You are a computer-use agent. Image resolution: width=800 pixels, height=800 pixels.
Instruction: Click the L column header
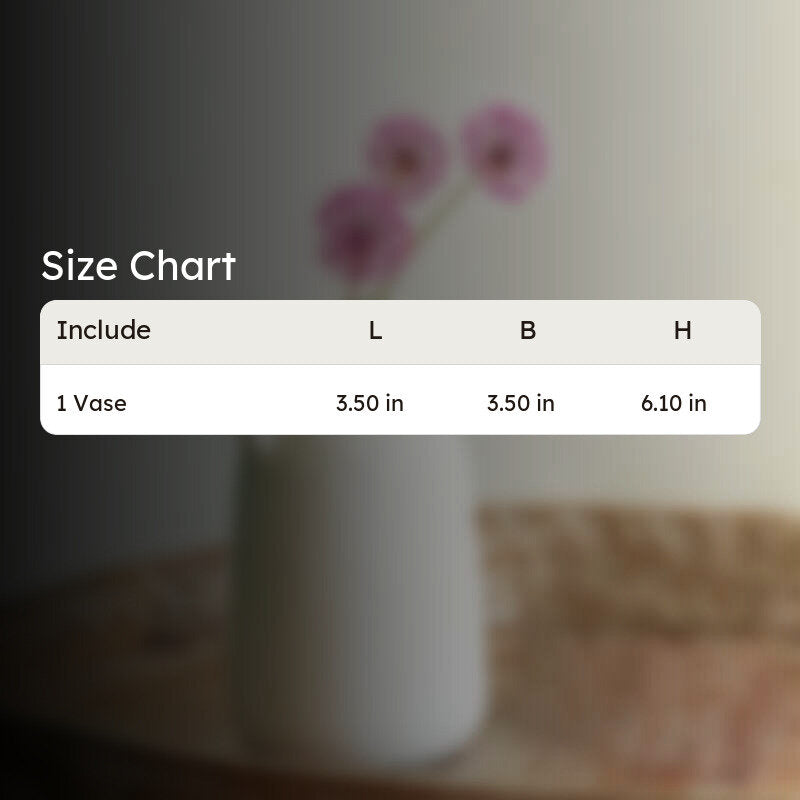click(376, 331)
